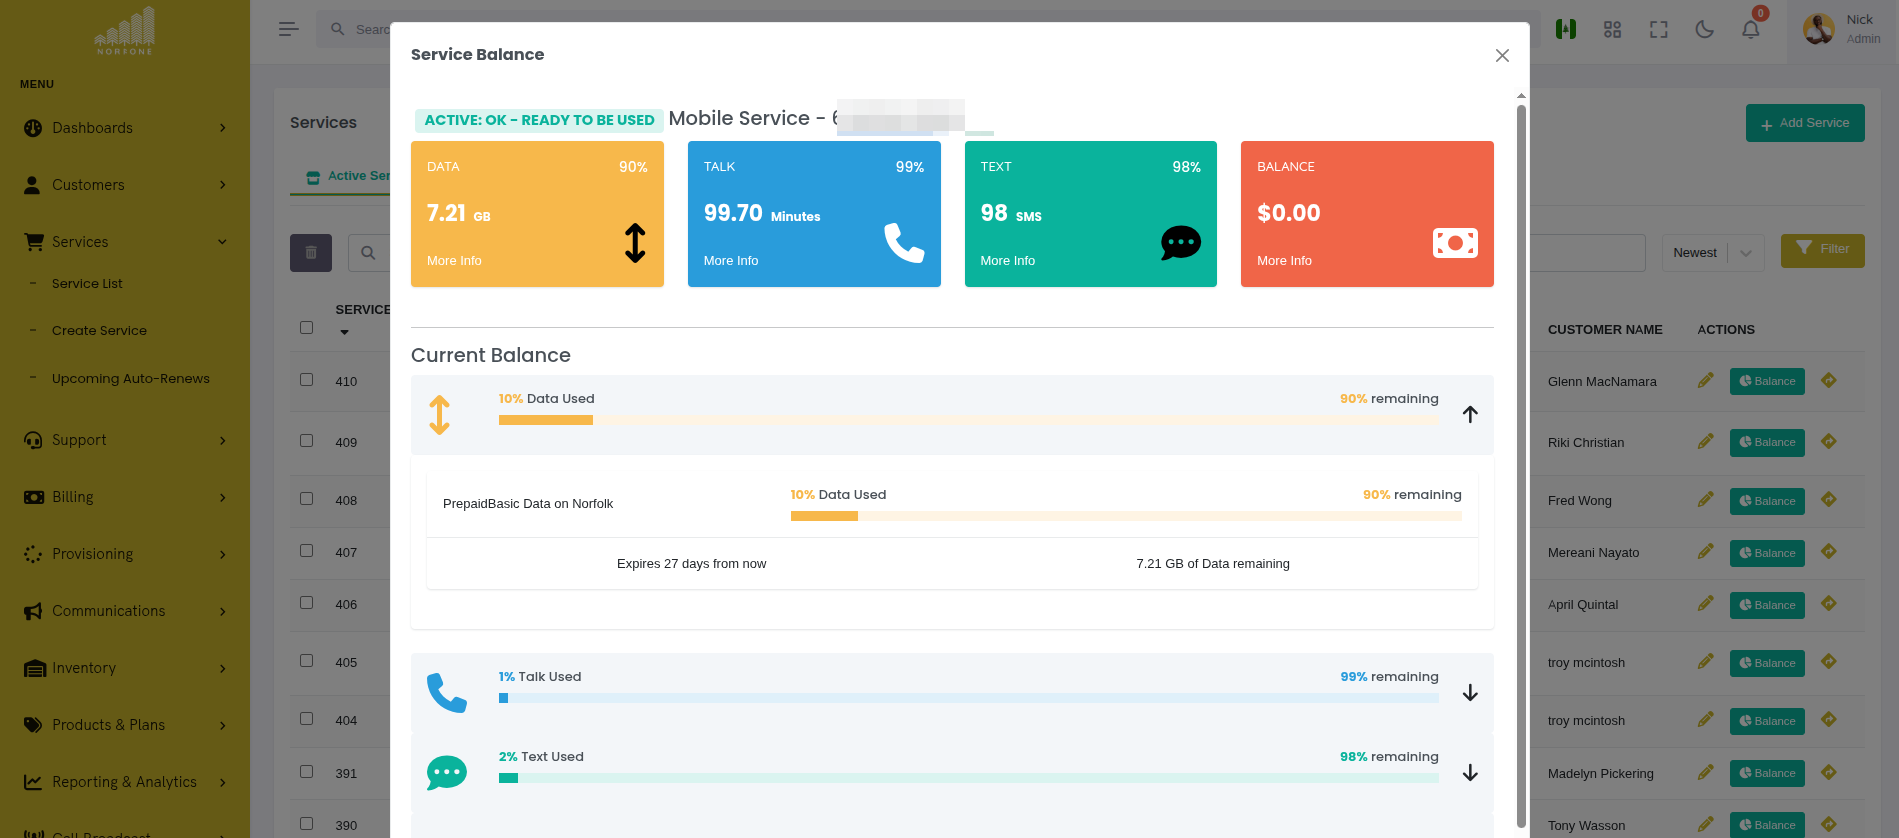The width and height of the screenshot is (1899, 838).
Task: Click the hamburger menu icon
Action: pos(288,30)
